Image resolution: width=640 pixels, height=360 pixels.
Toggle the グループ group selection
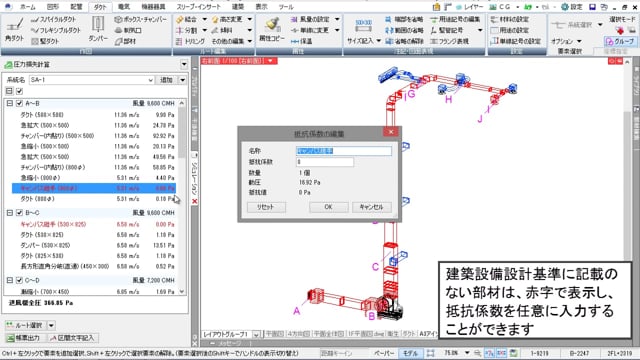pyautogui.click(x=620, y=41)
